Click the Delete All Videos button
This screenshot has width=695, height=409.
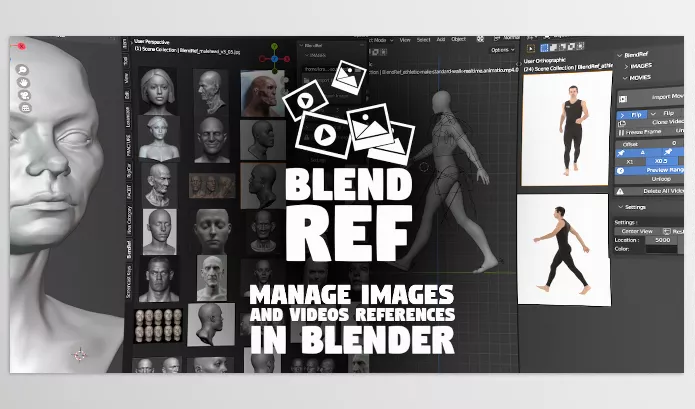tap(650, 191)
